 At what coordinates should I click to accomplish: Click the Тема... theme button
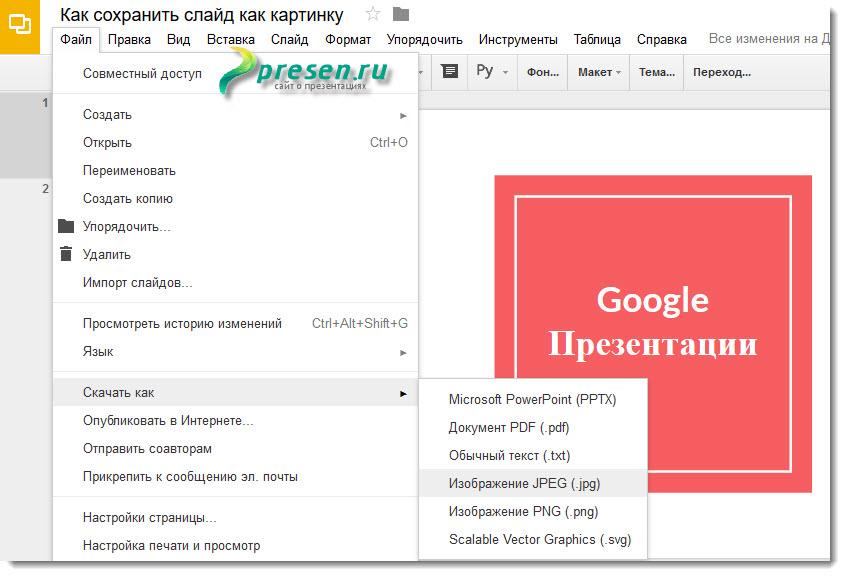tap(657, 72)
